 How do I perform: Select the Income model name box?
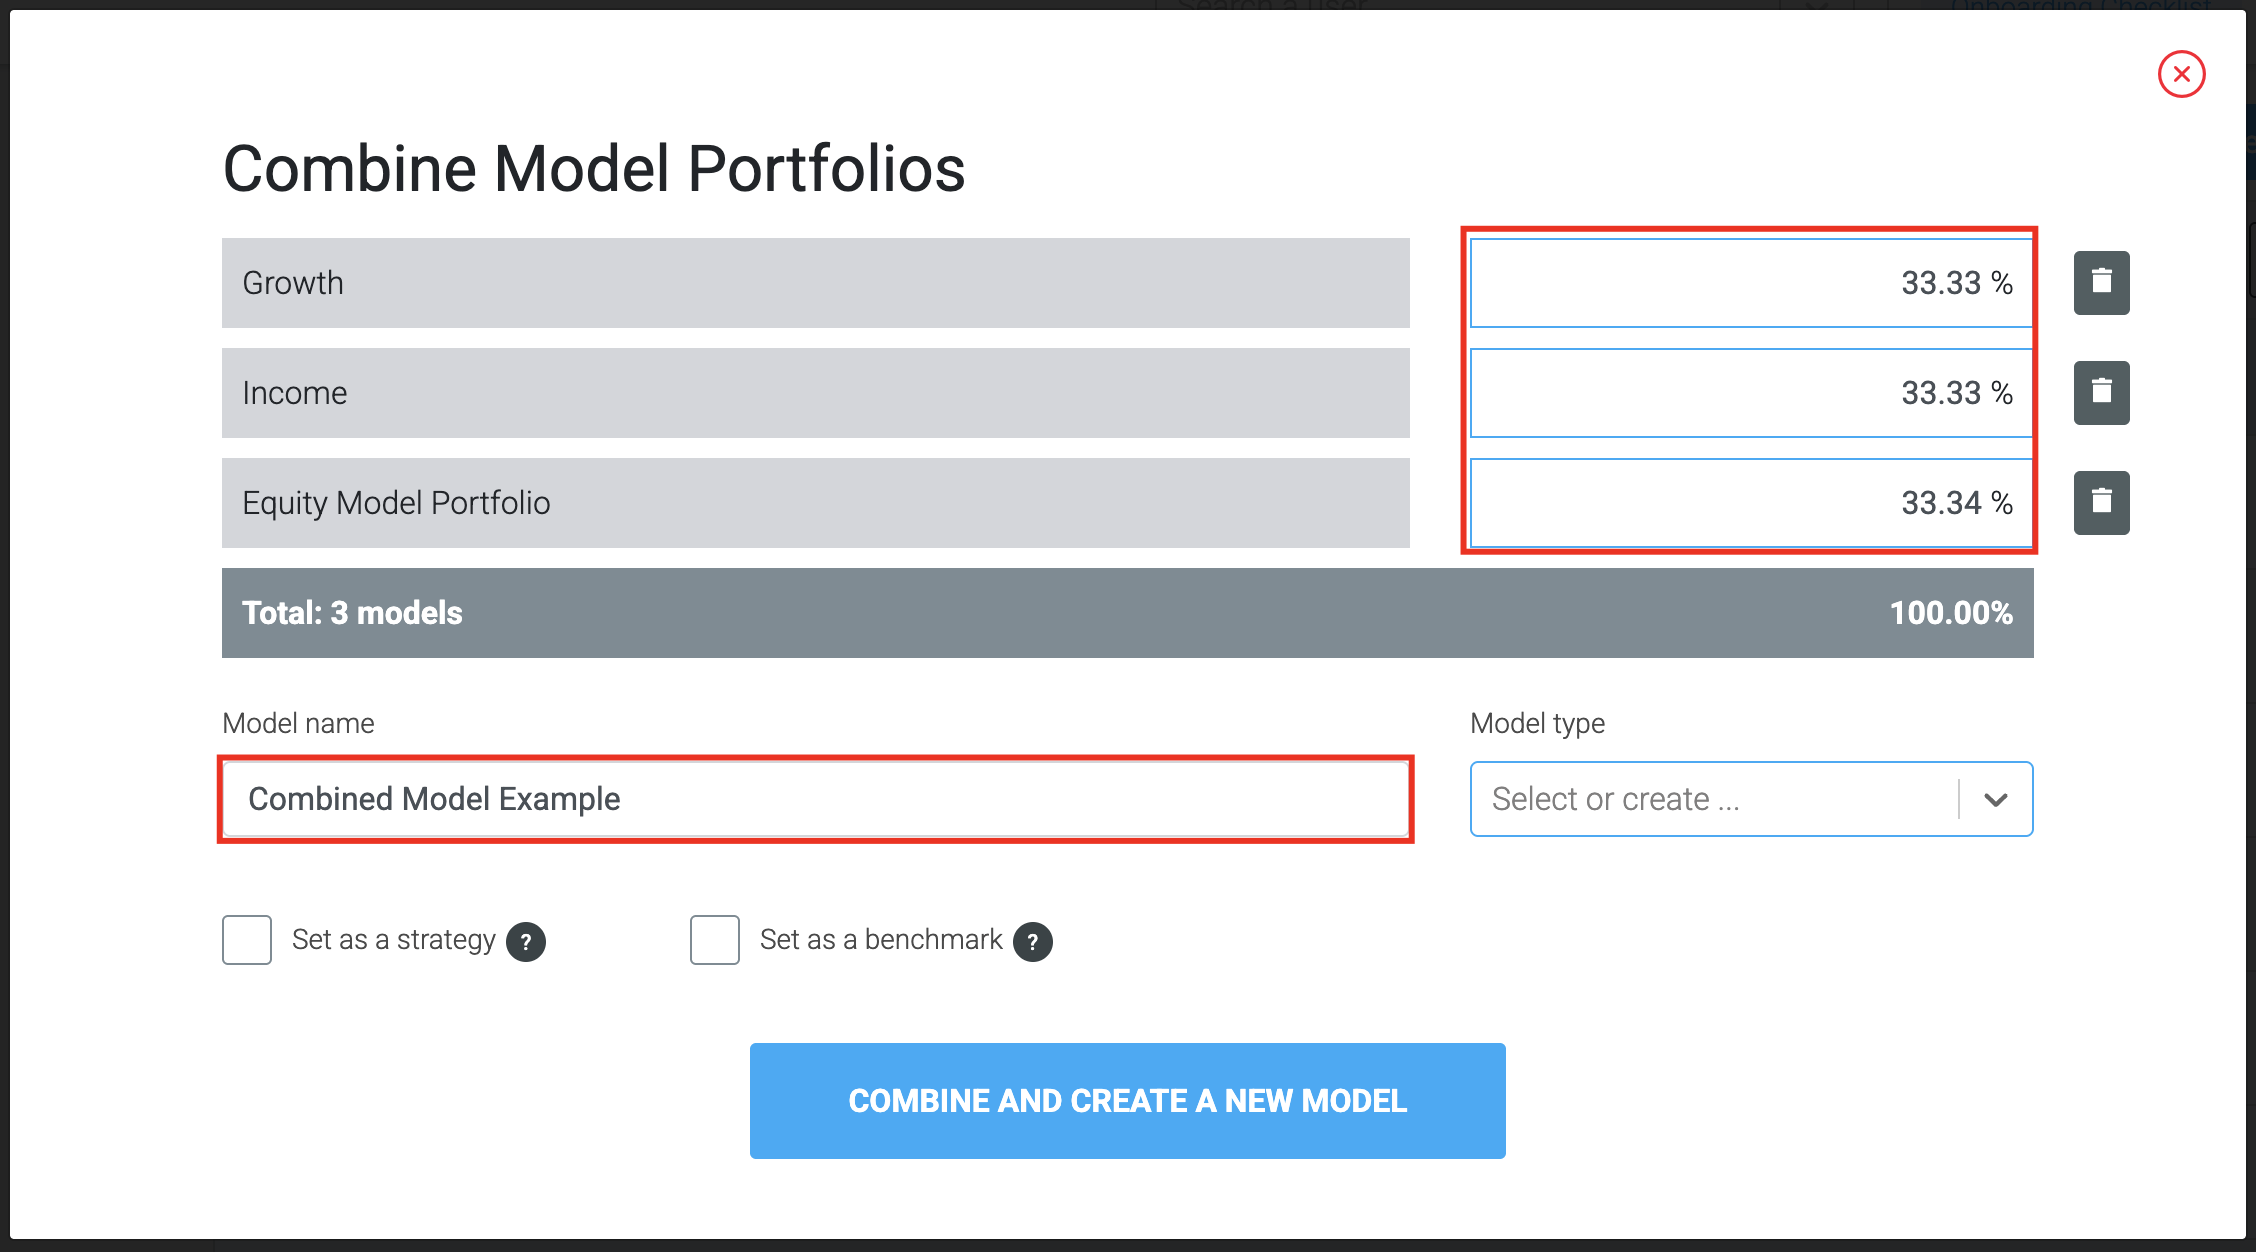[815, 393]
